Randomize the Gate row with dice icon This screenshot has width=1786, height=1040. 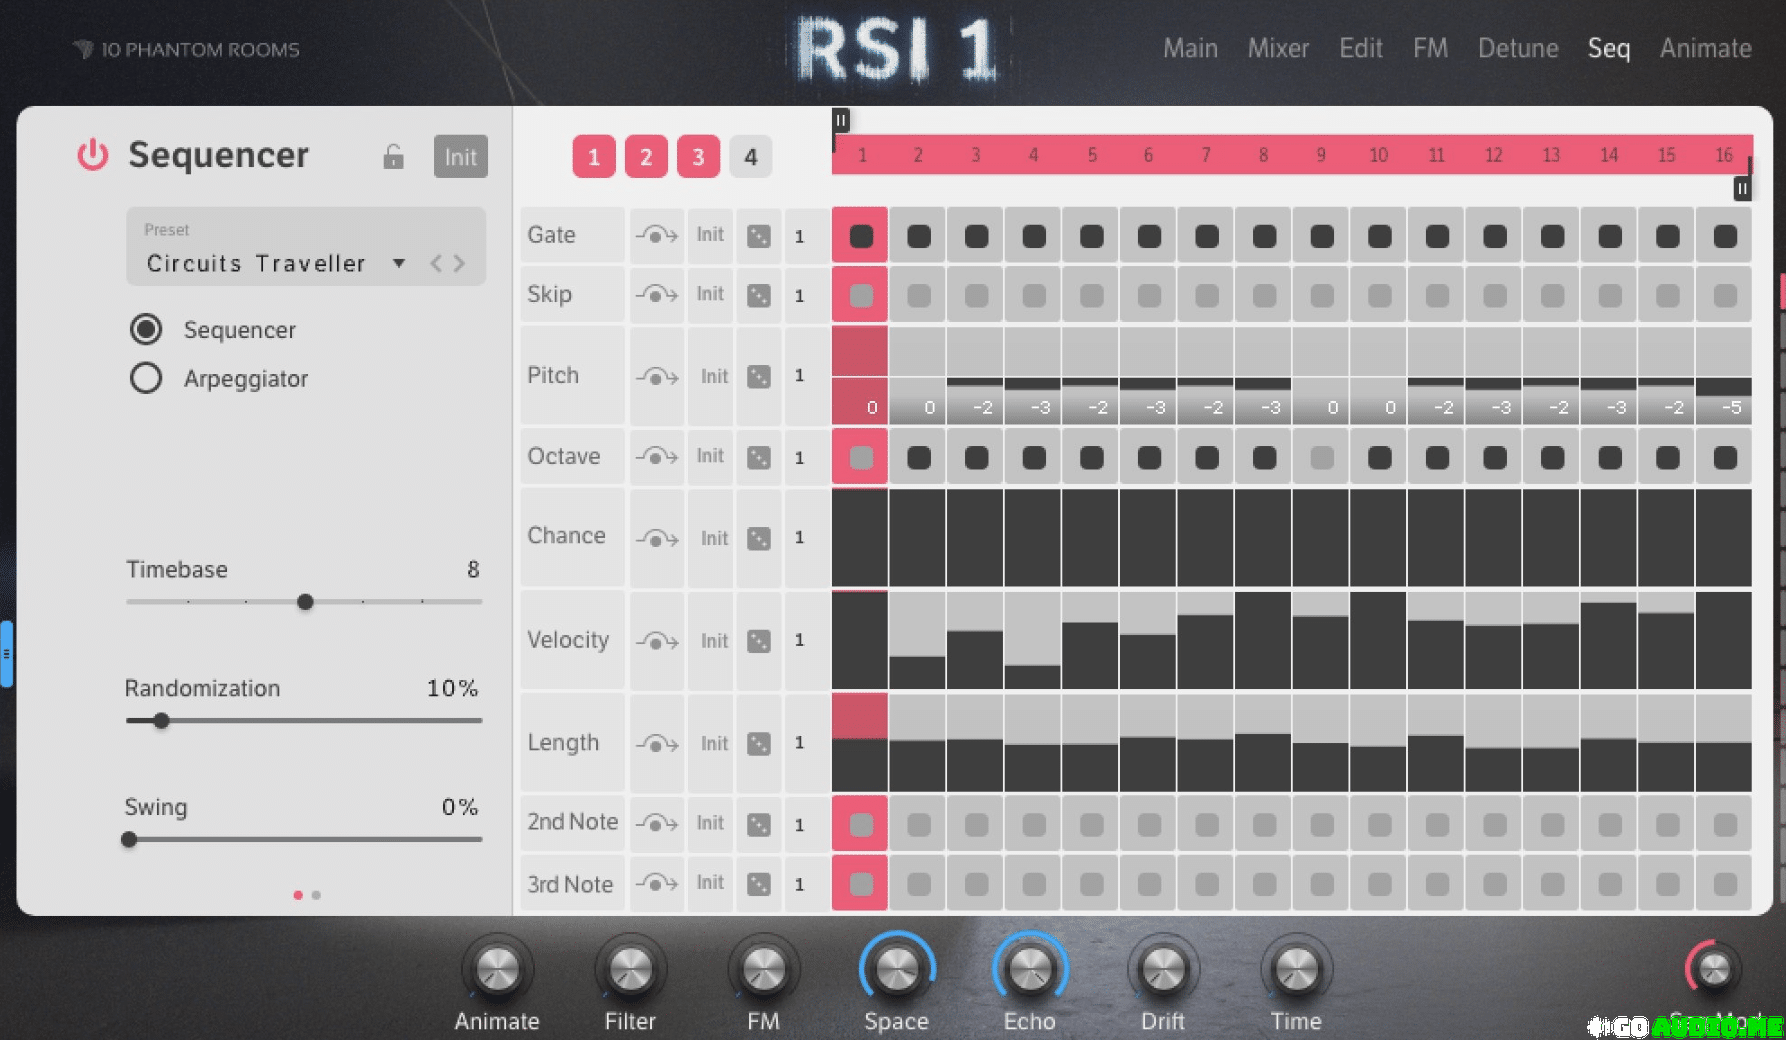click(759, 236)
